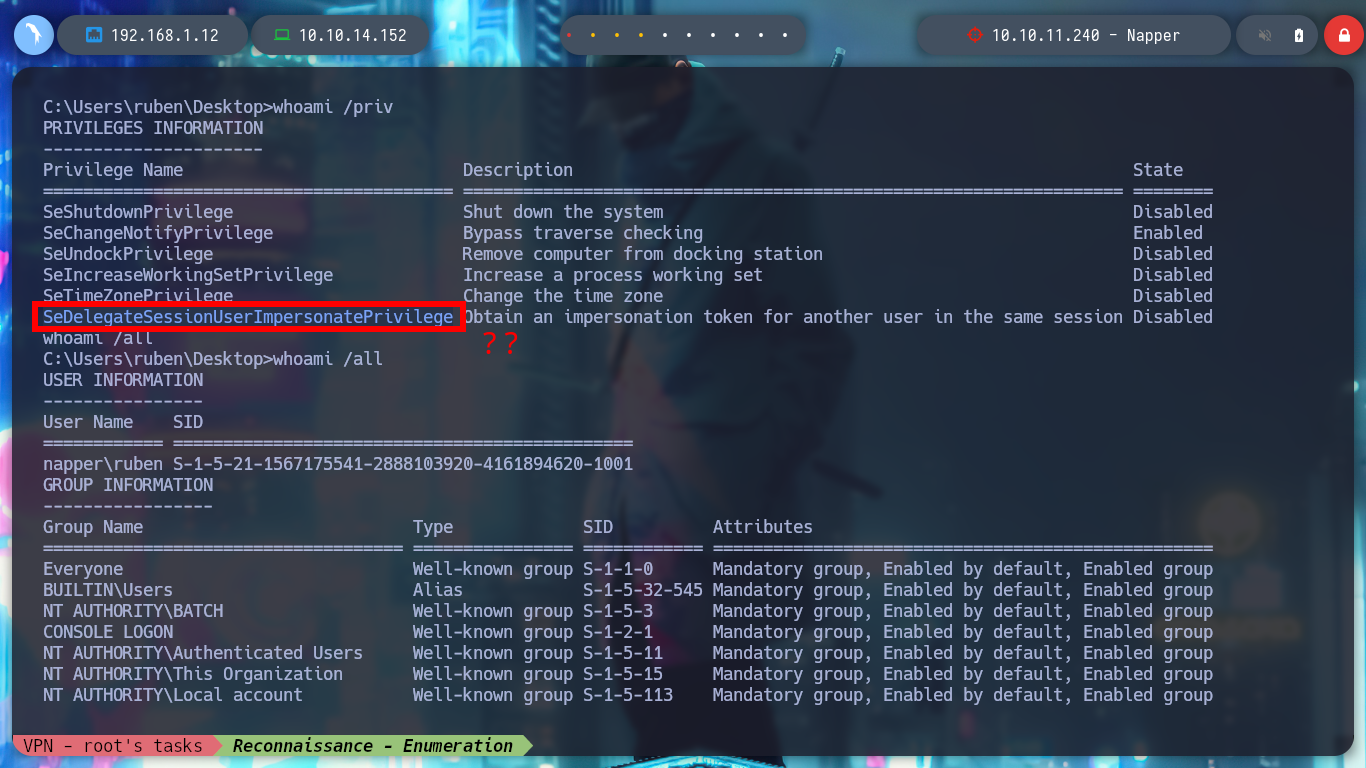Select the fifth workspace dot
Screen dimensions: 1366x768
tap(665, 36)
